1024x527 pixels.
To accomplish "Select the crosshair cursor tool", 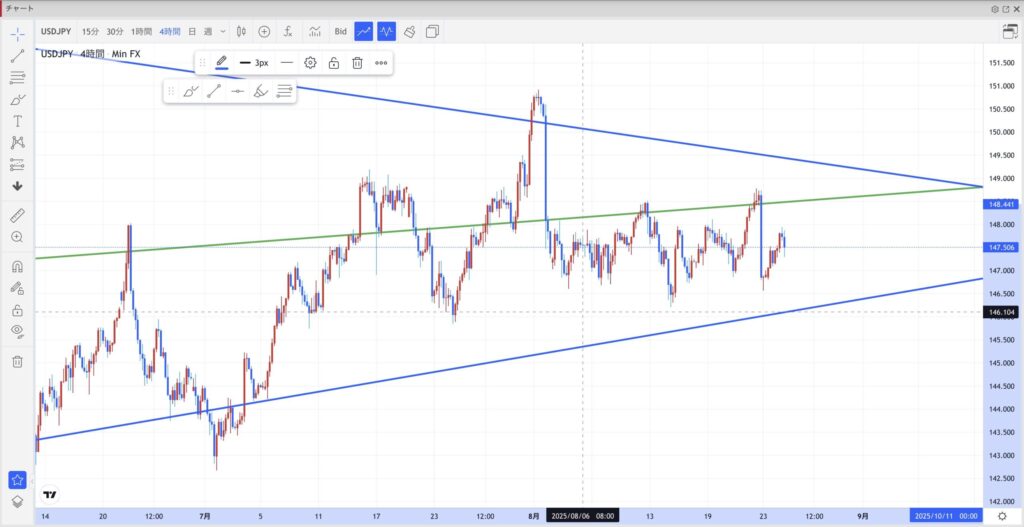I will tap(18, 34).
